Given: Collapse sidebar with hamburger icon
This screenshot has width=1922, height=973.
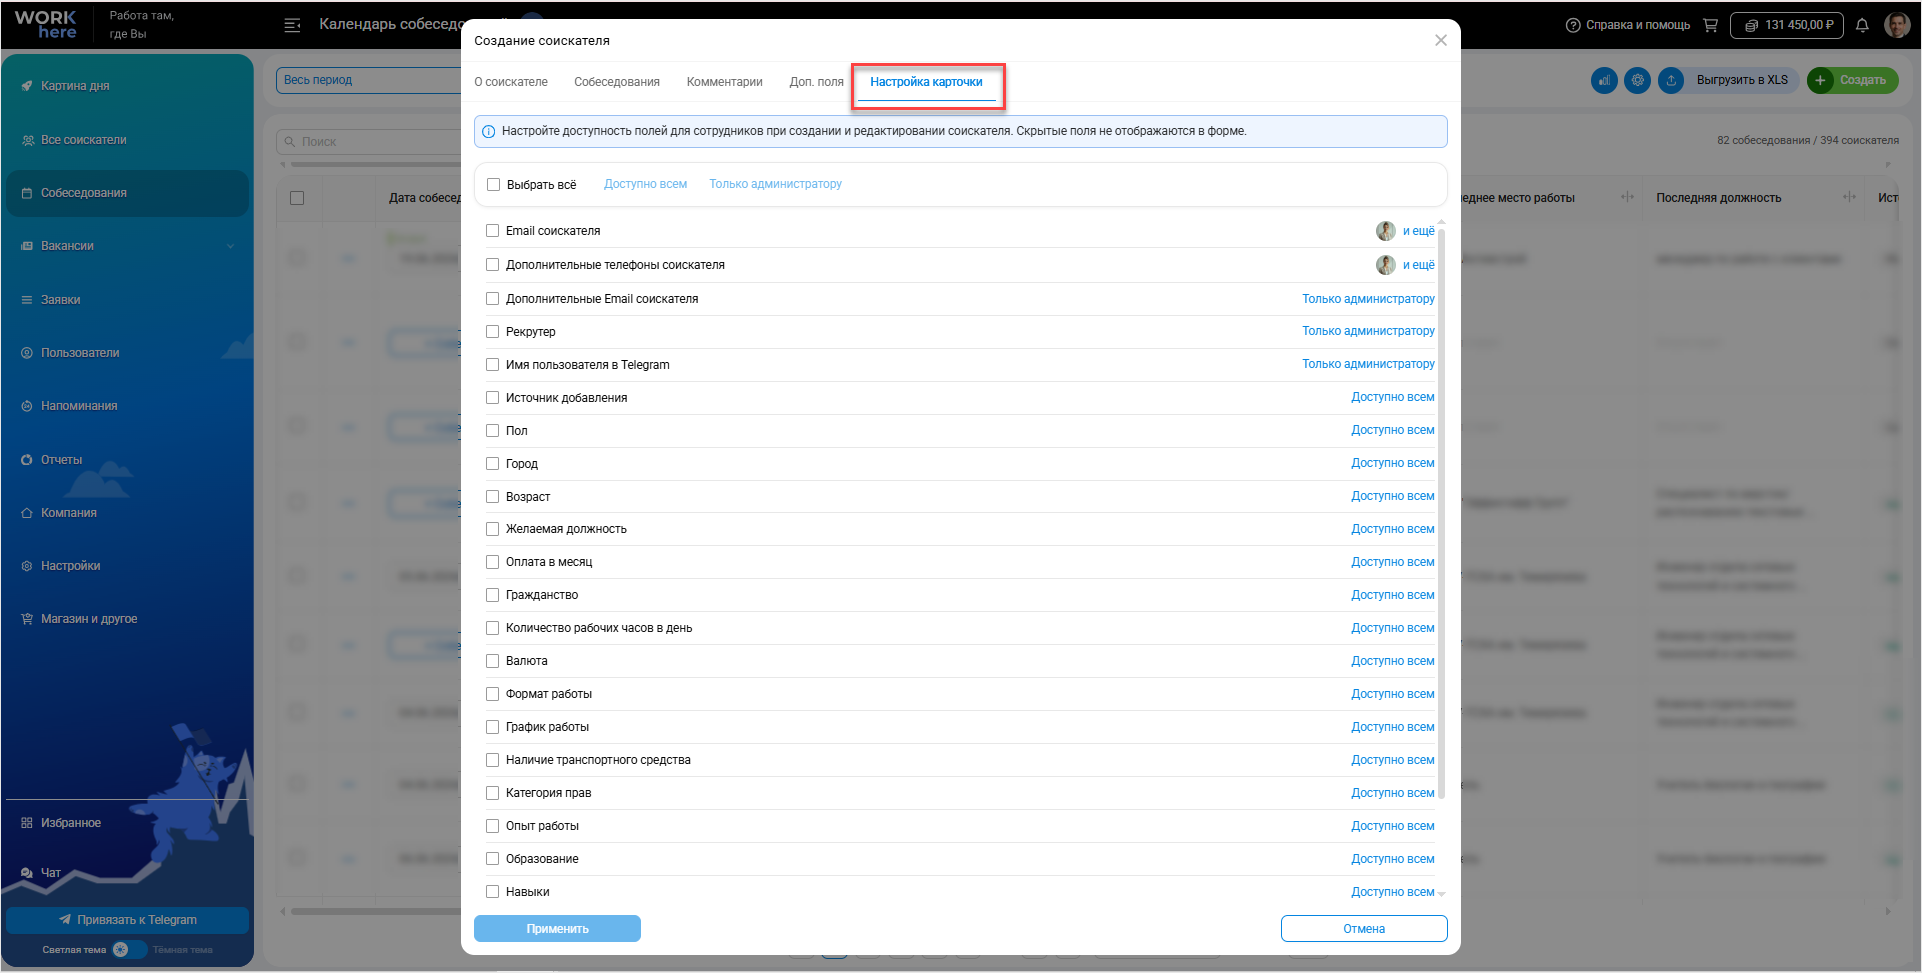Looking at the screenshot, I should pos(292,25).
